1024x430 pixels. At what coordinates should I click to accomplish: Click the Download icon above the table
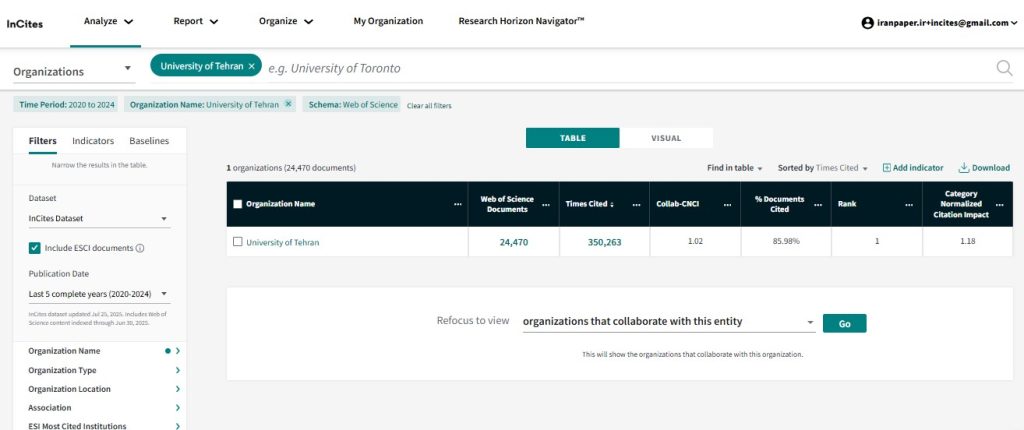pos(964,168)
